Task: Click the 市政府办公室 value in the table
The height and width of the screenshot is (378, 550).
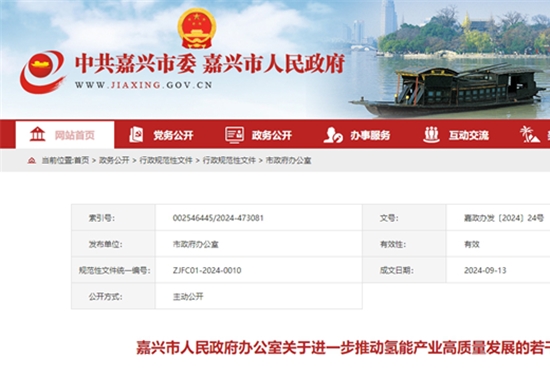Action: point(196,244)
